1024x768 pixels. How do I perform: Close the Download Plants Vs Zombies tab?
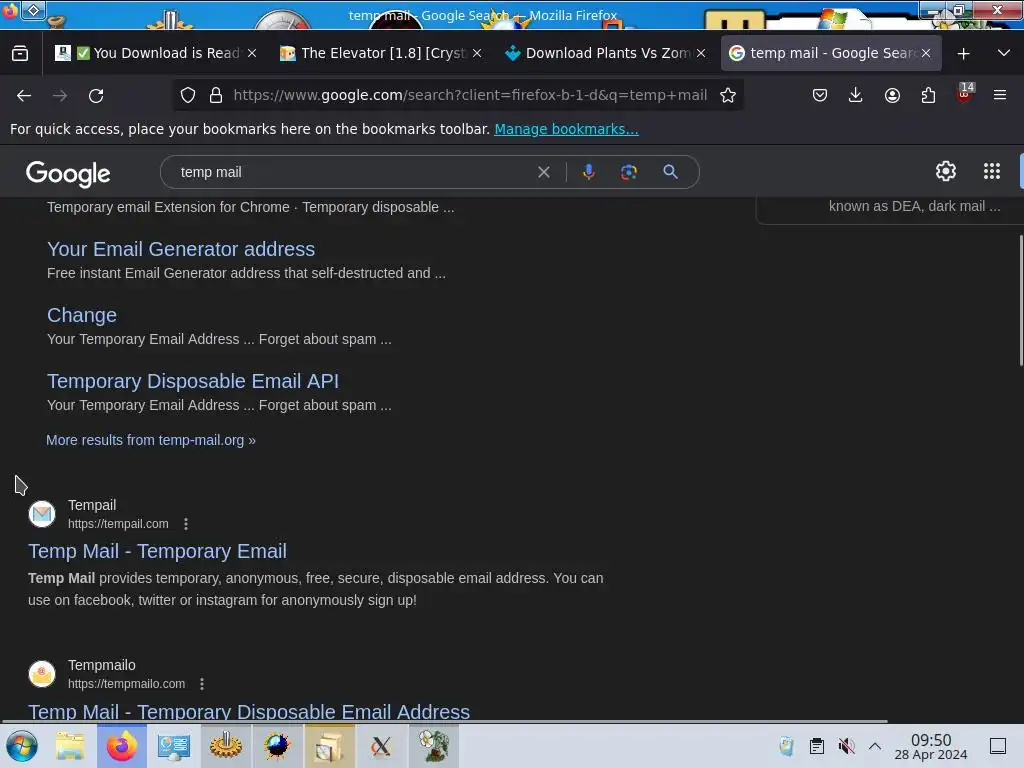click(x=701, y=53)
